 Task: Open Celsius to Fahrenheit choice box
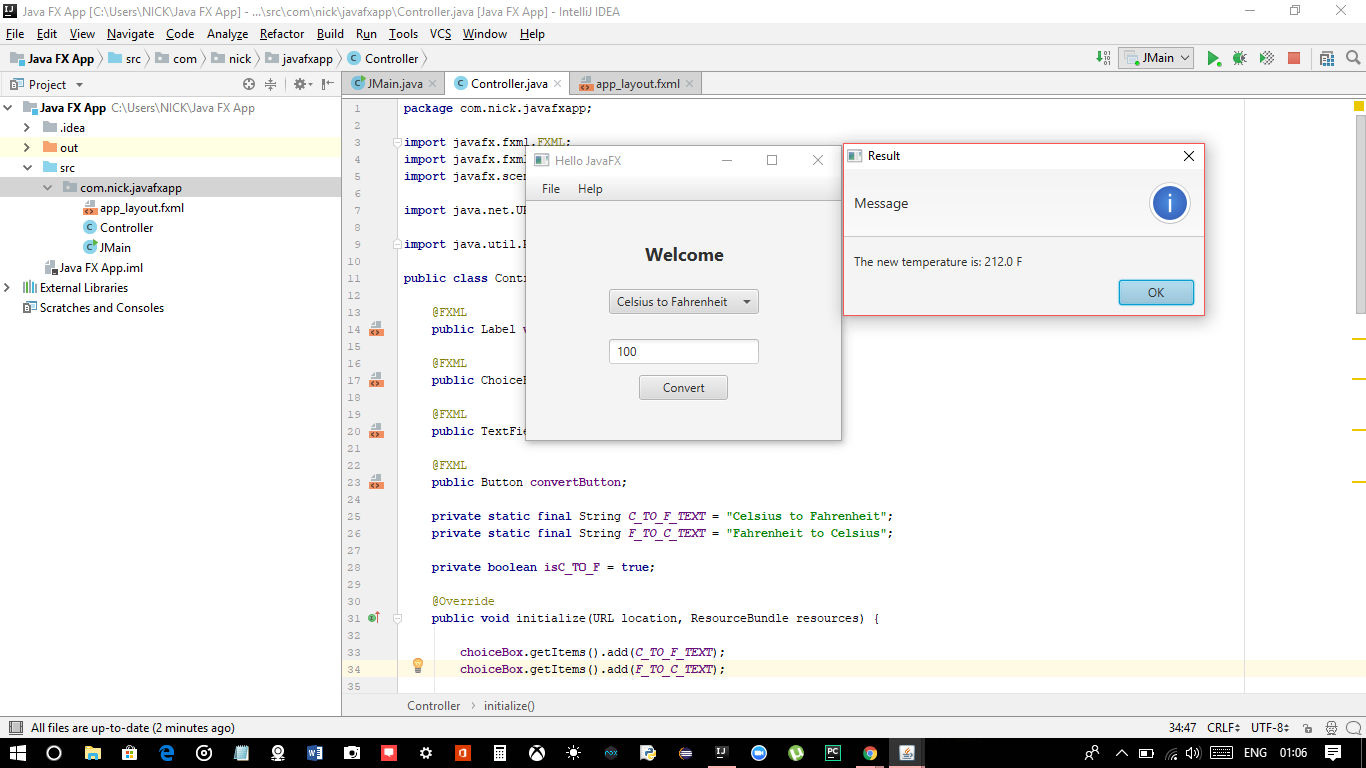tap(683, 301)
